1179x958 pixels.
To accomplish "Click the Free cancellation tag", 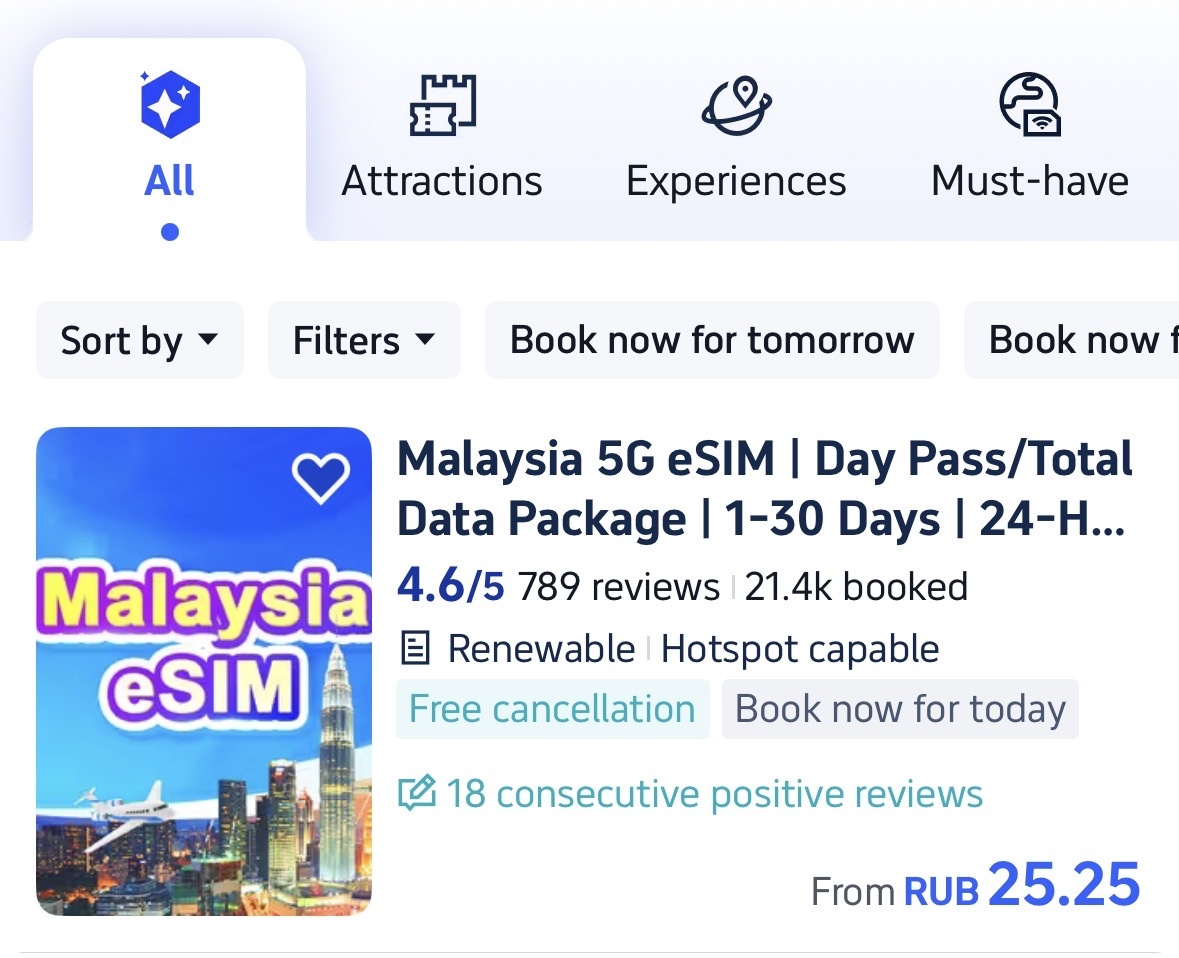I will tap(552, 708).
